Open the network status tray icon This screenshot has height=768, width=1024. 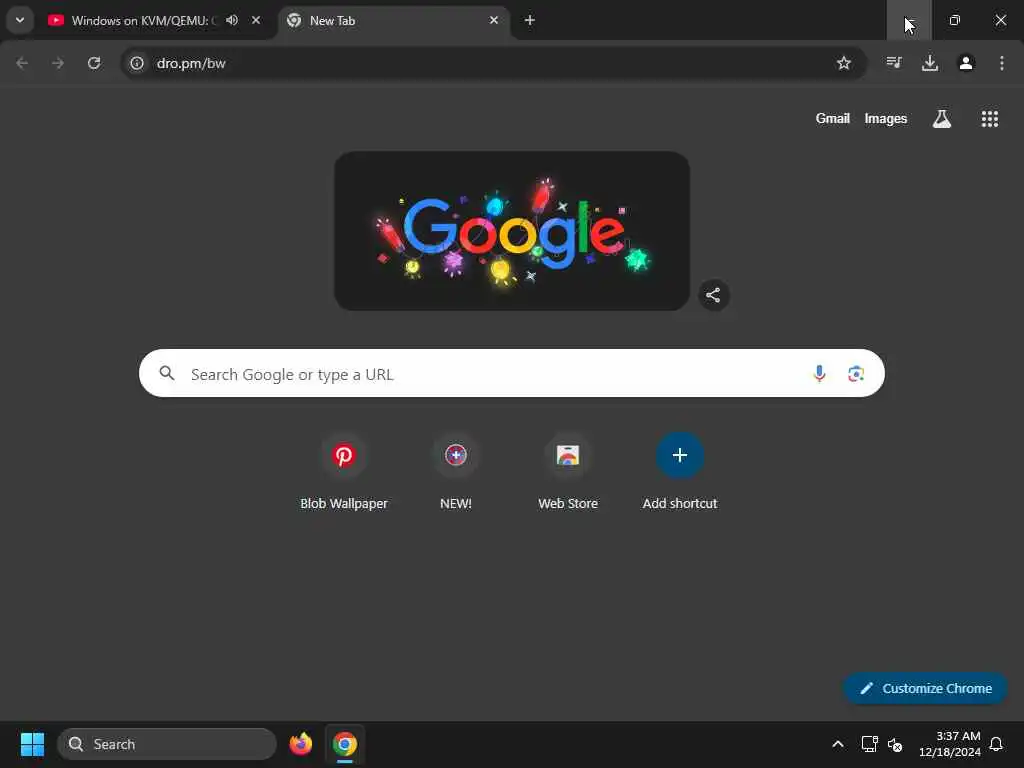click(869, 744)
